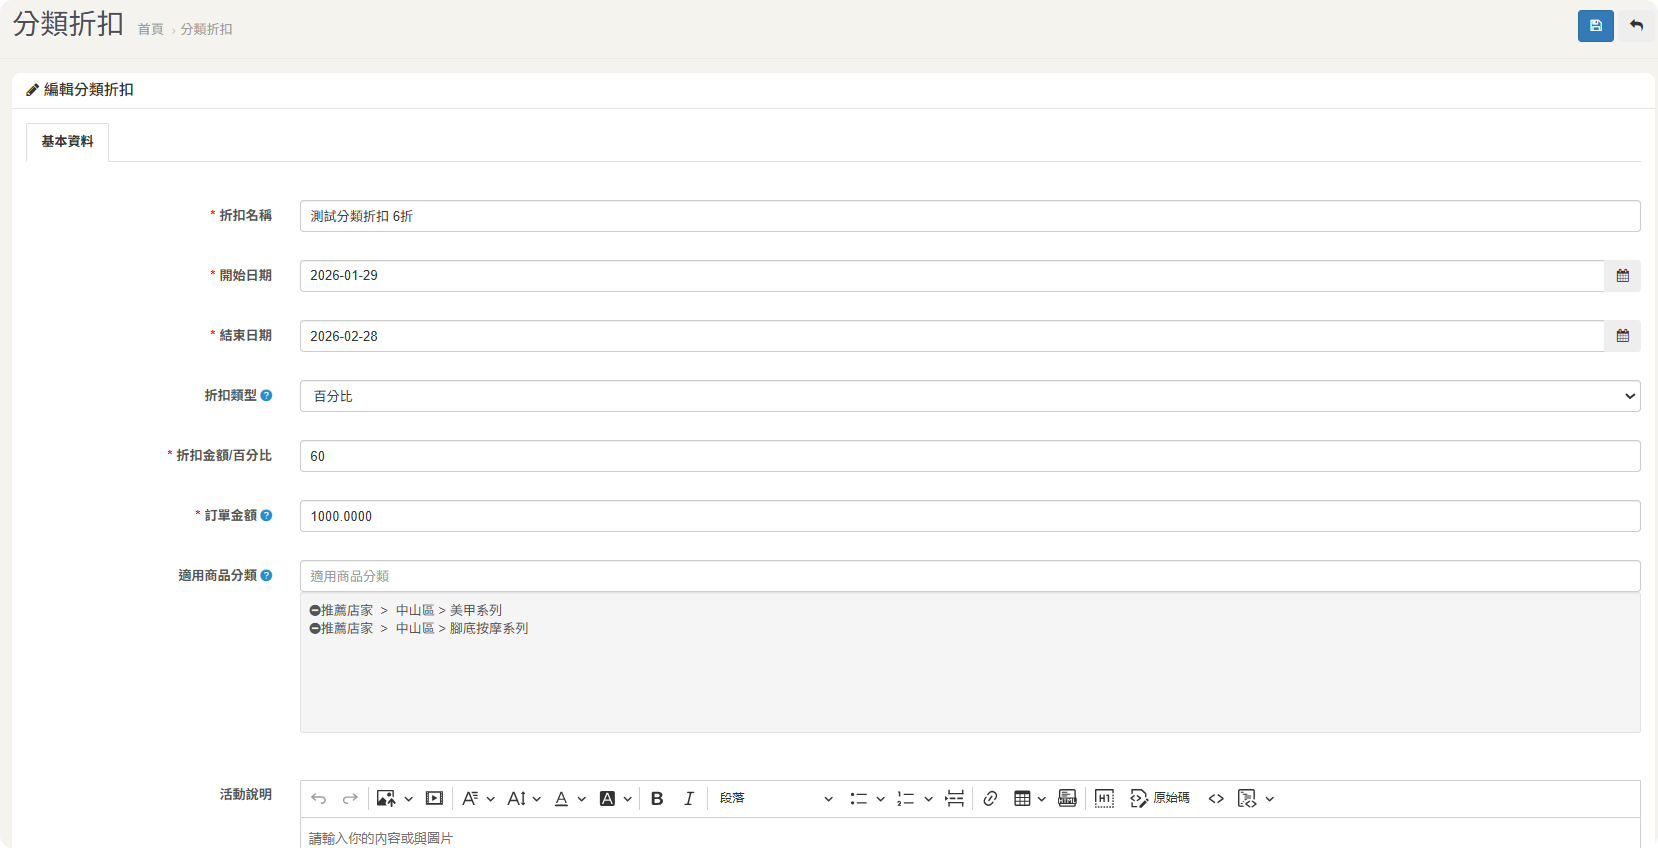Open the font size tool

[x=516, y=798]
